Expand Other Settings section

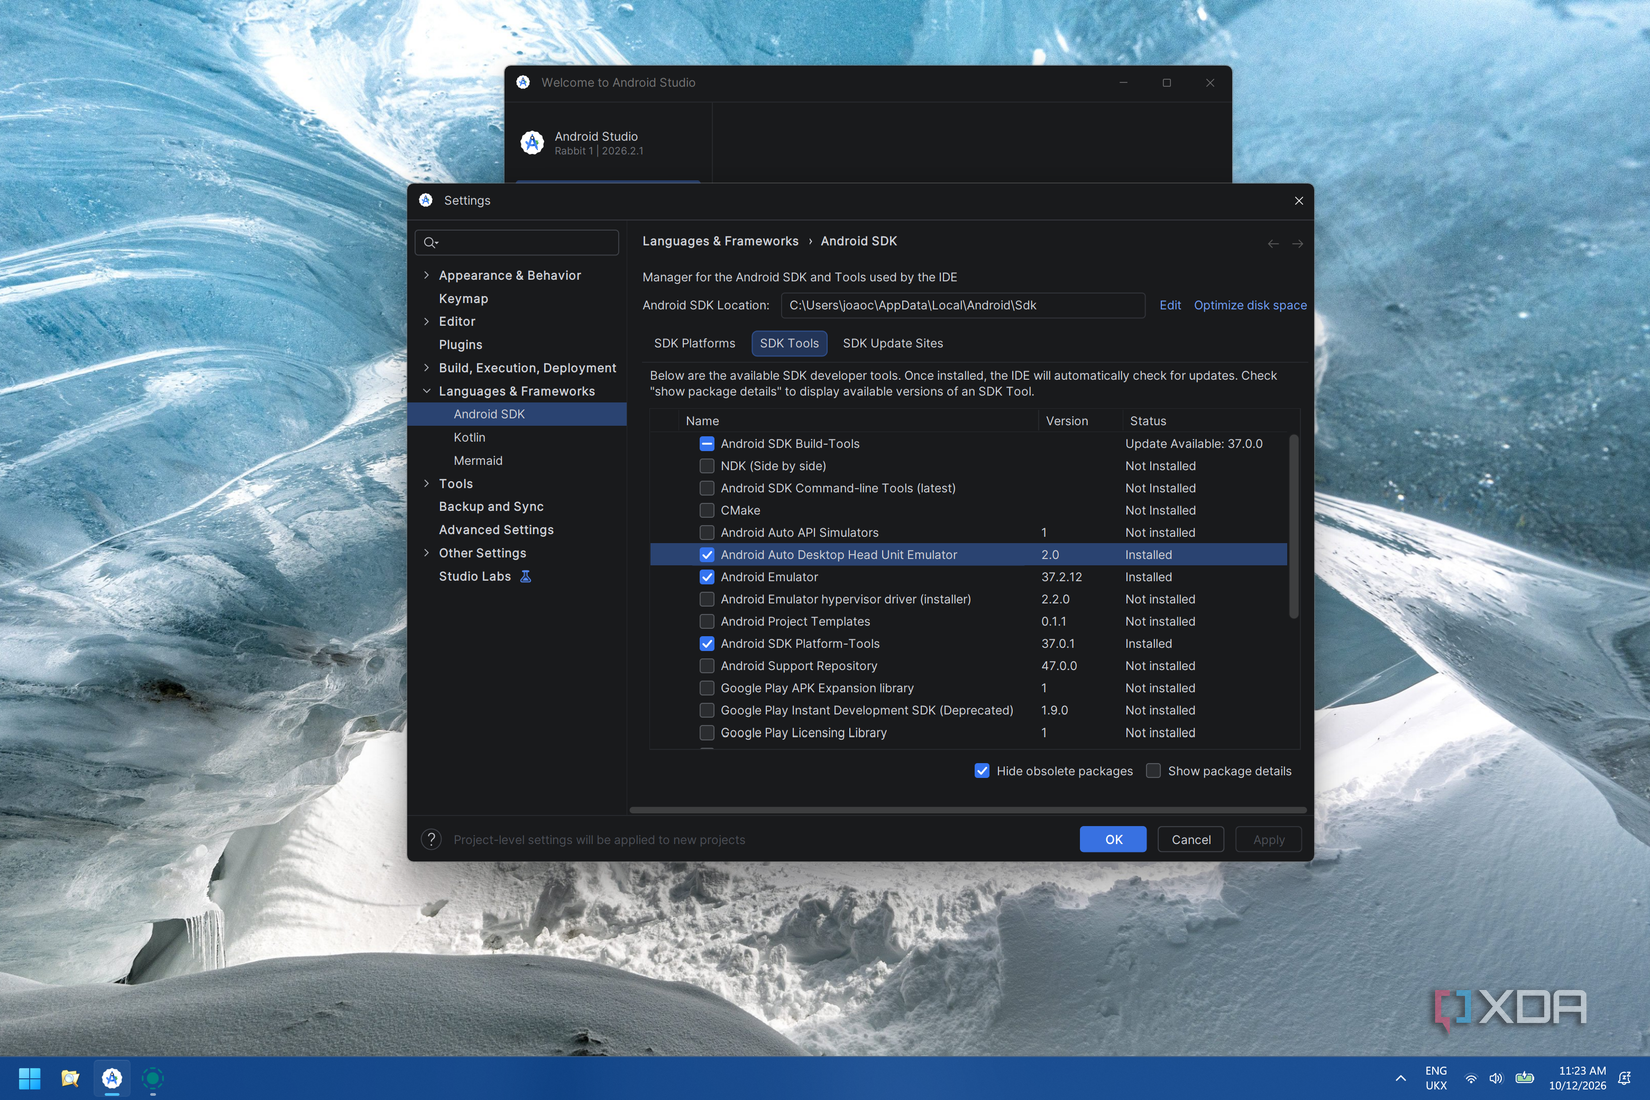click(x=427, y=553)
